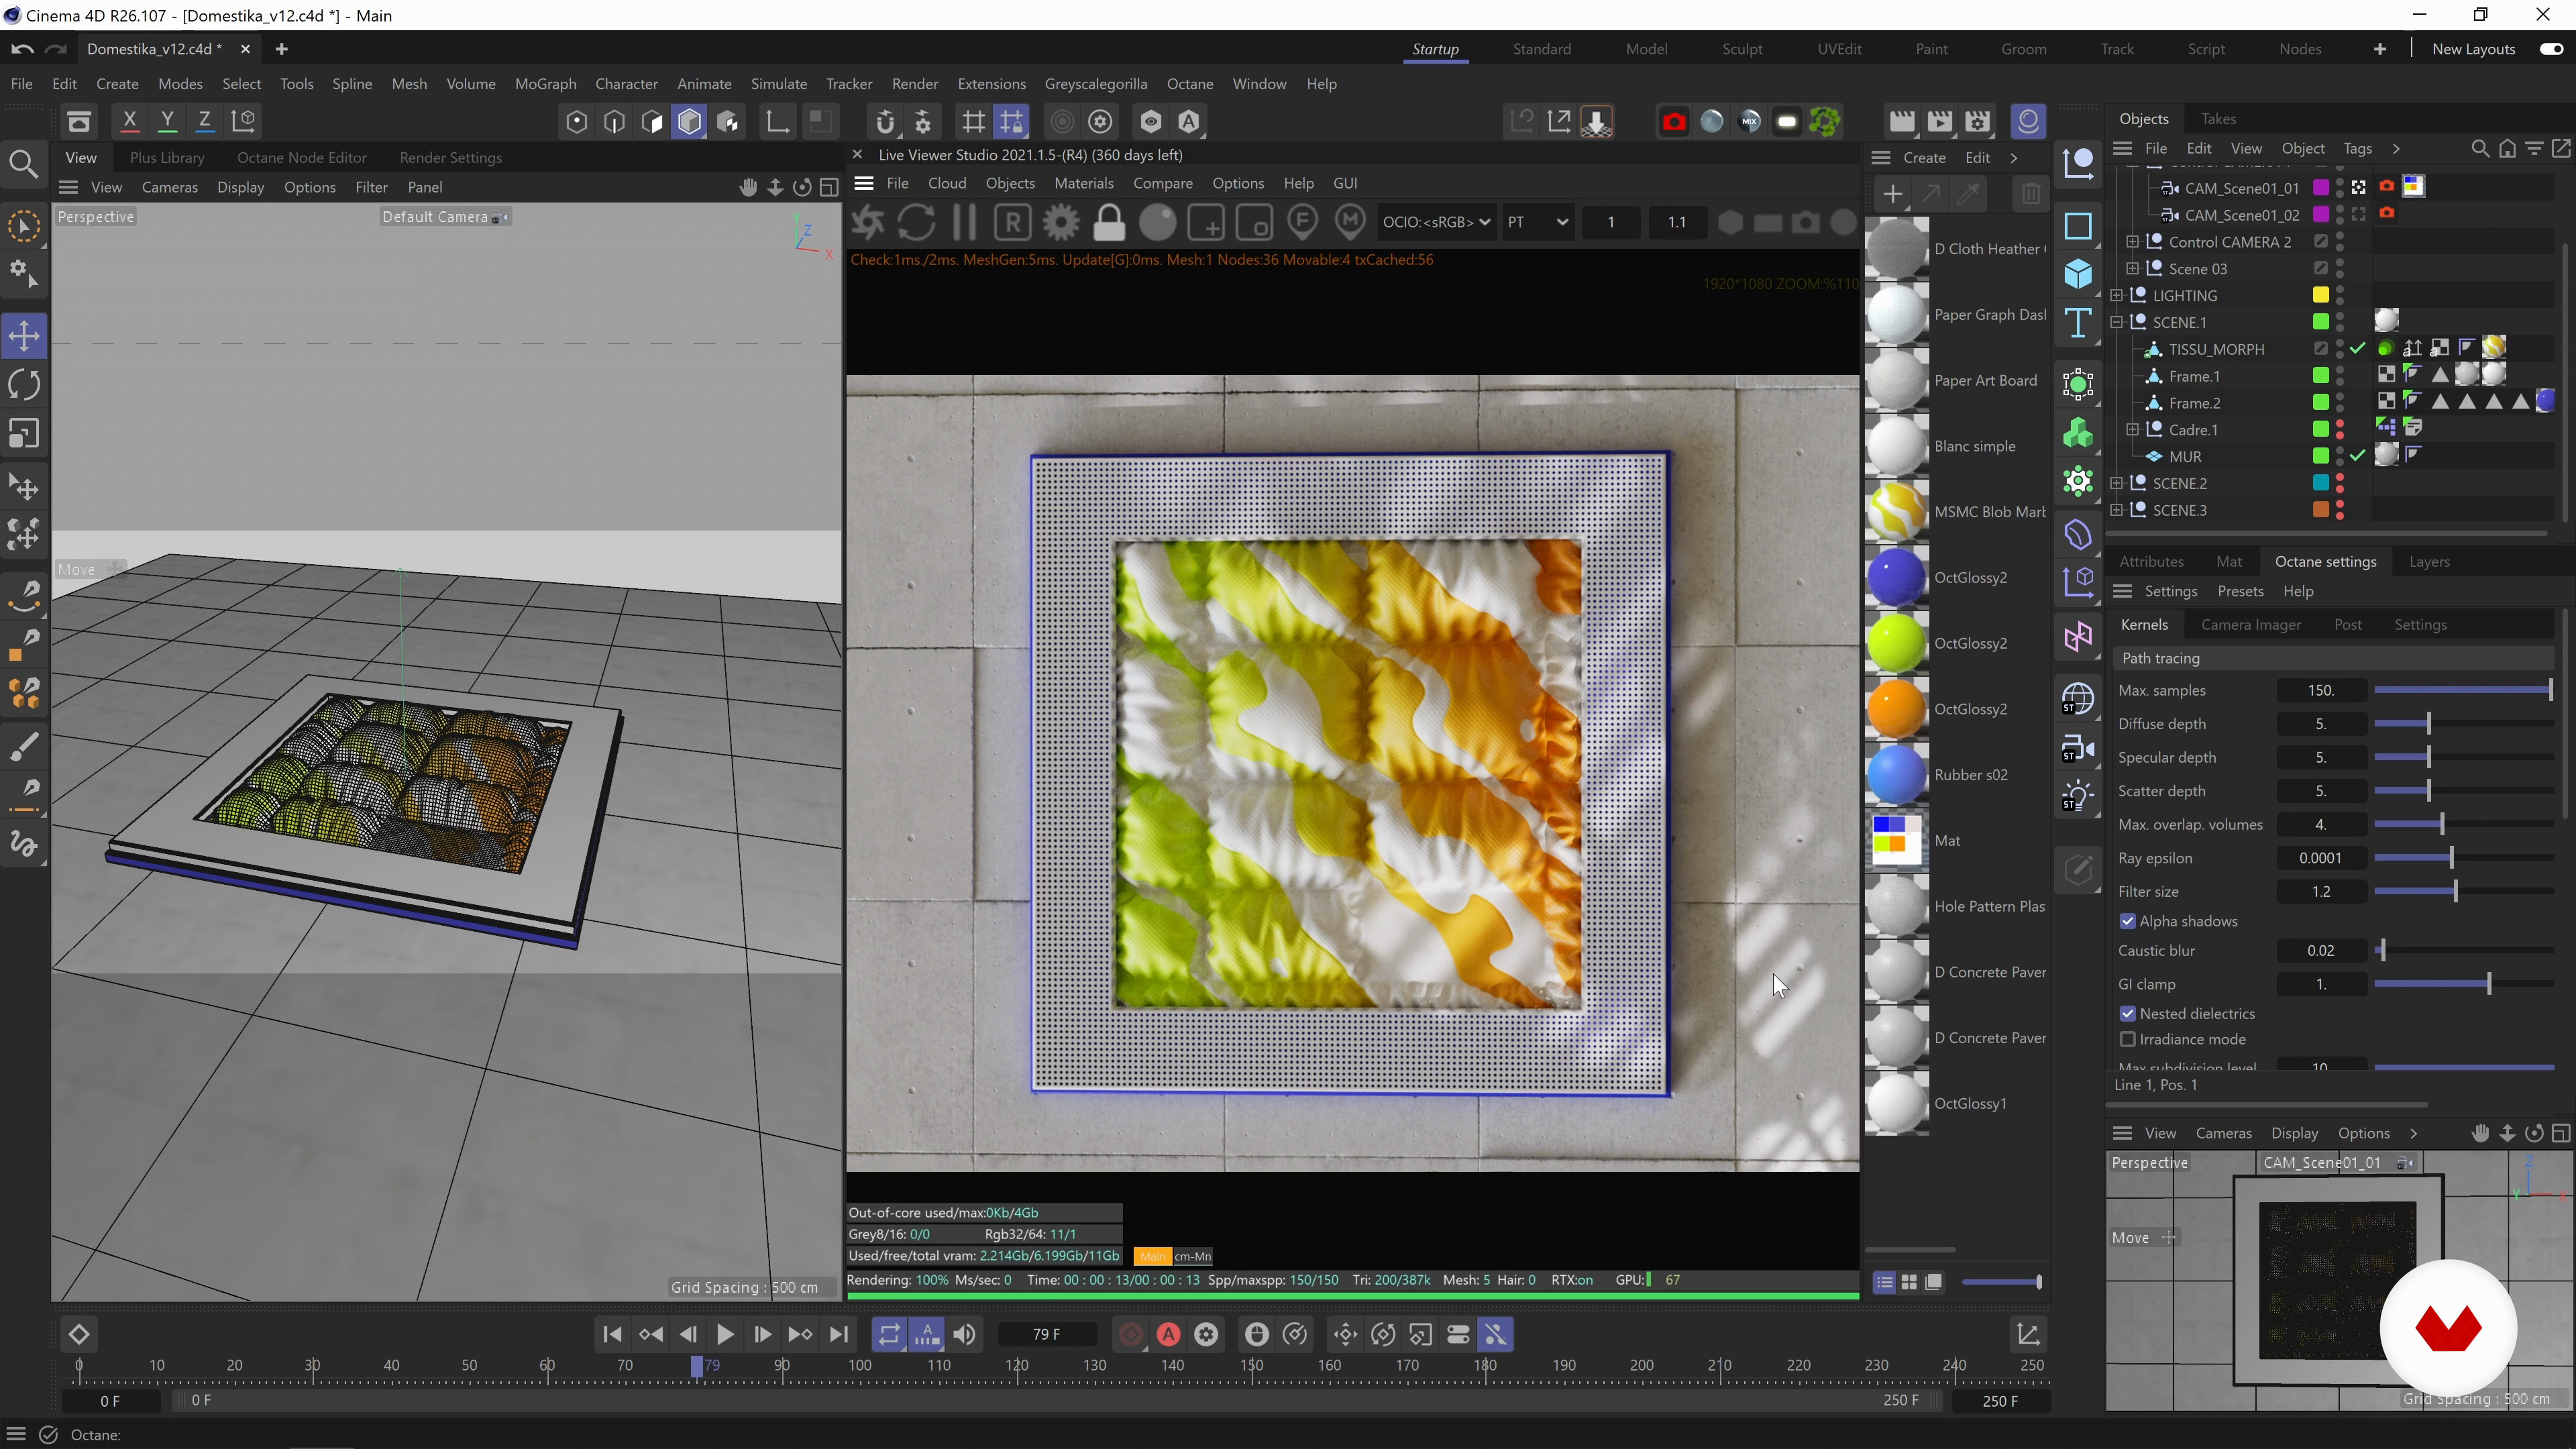Toggle MUR object green checkmark
This screenshot has width=2576, height=1449.
click(x=2358, y=456)
